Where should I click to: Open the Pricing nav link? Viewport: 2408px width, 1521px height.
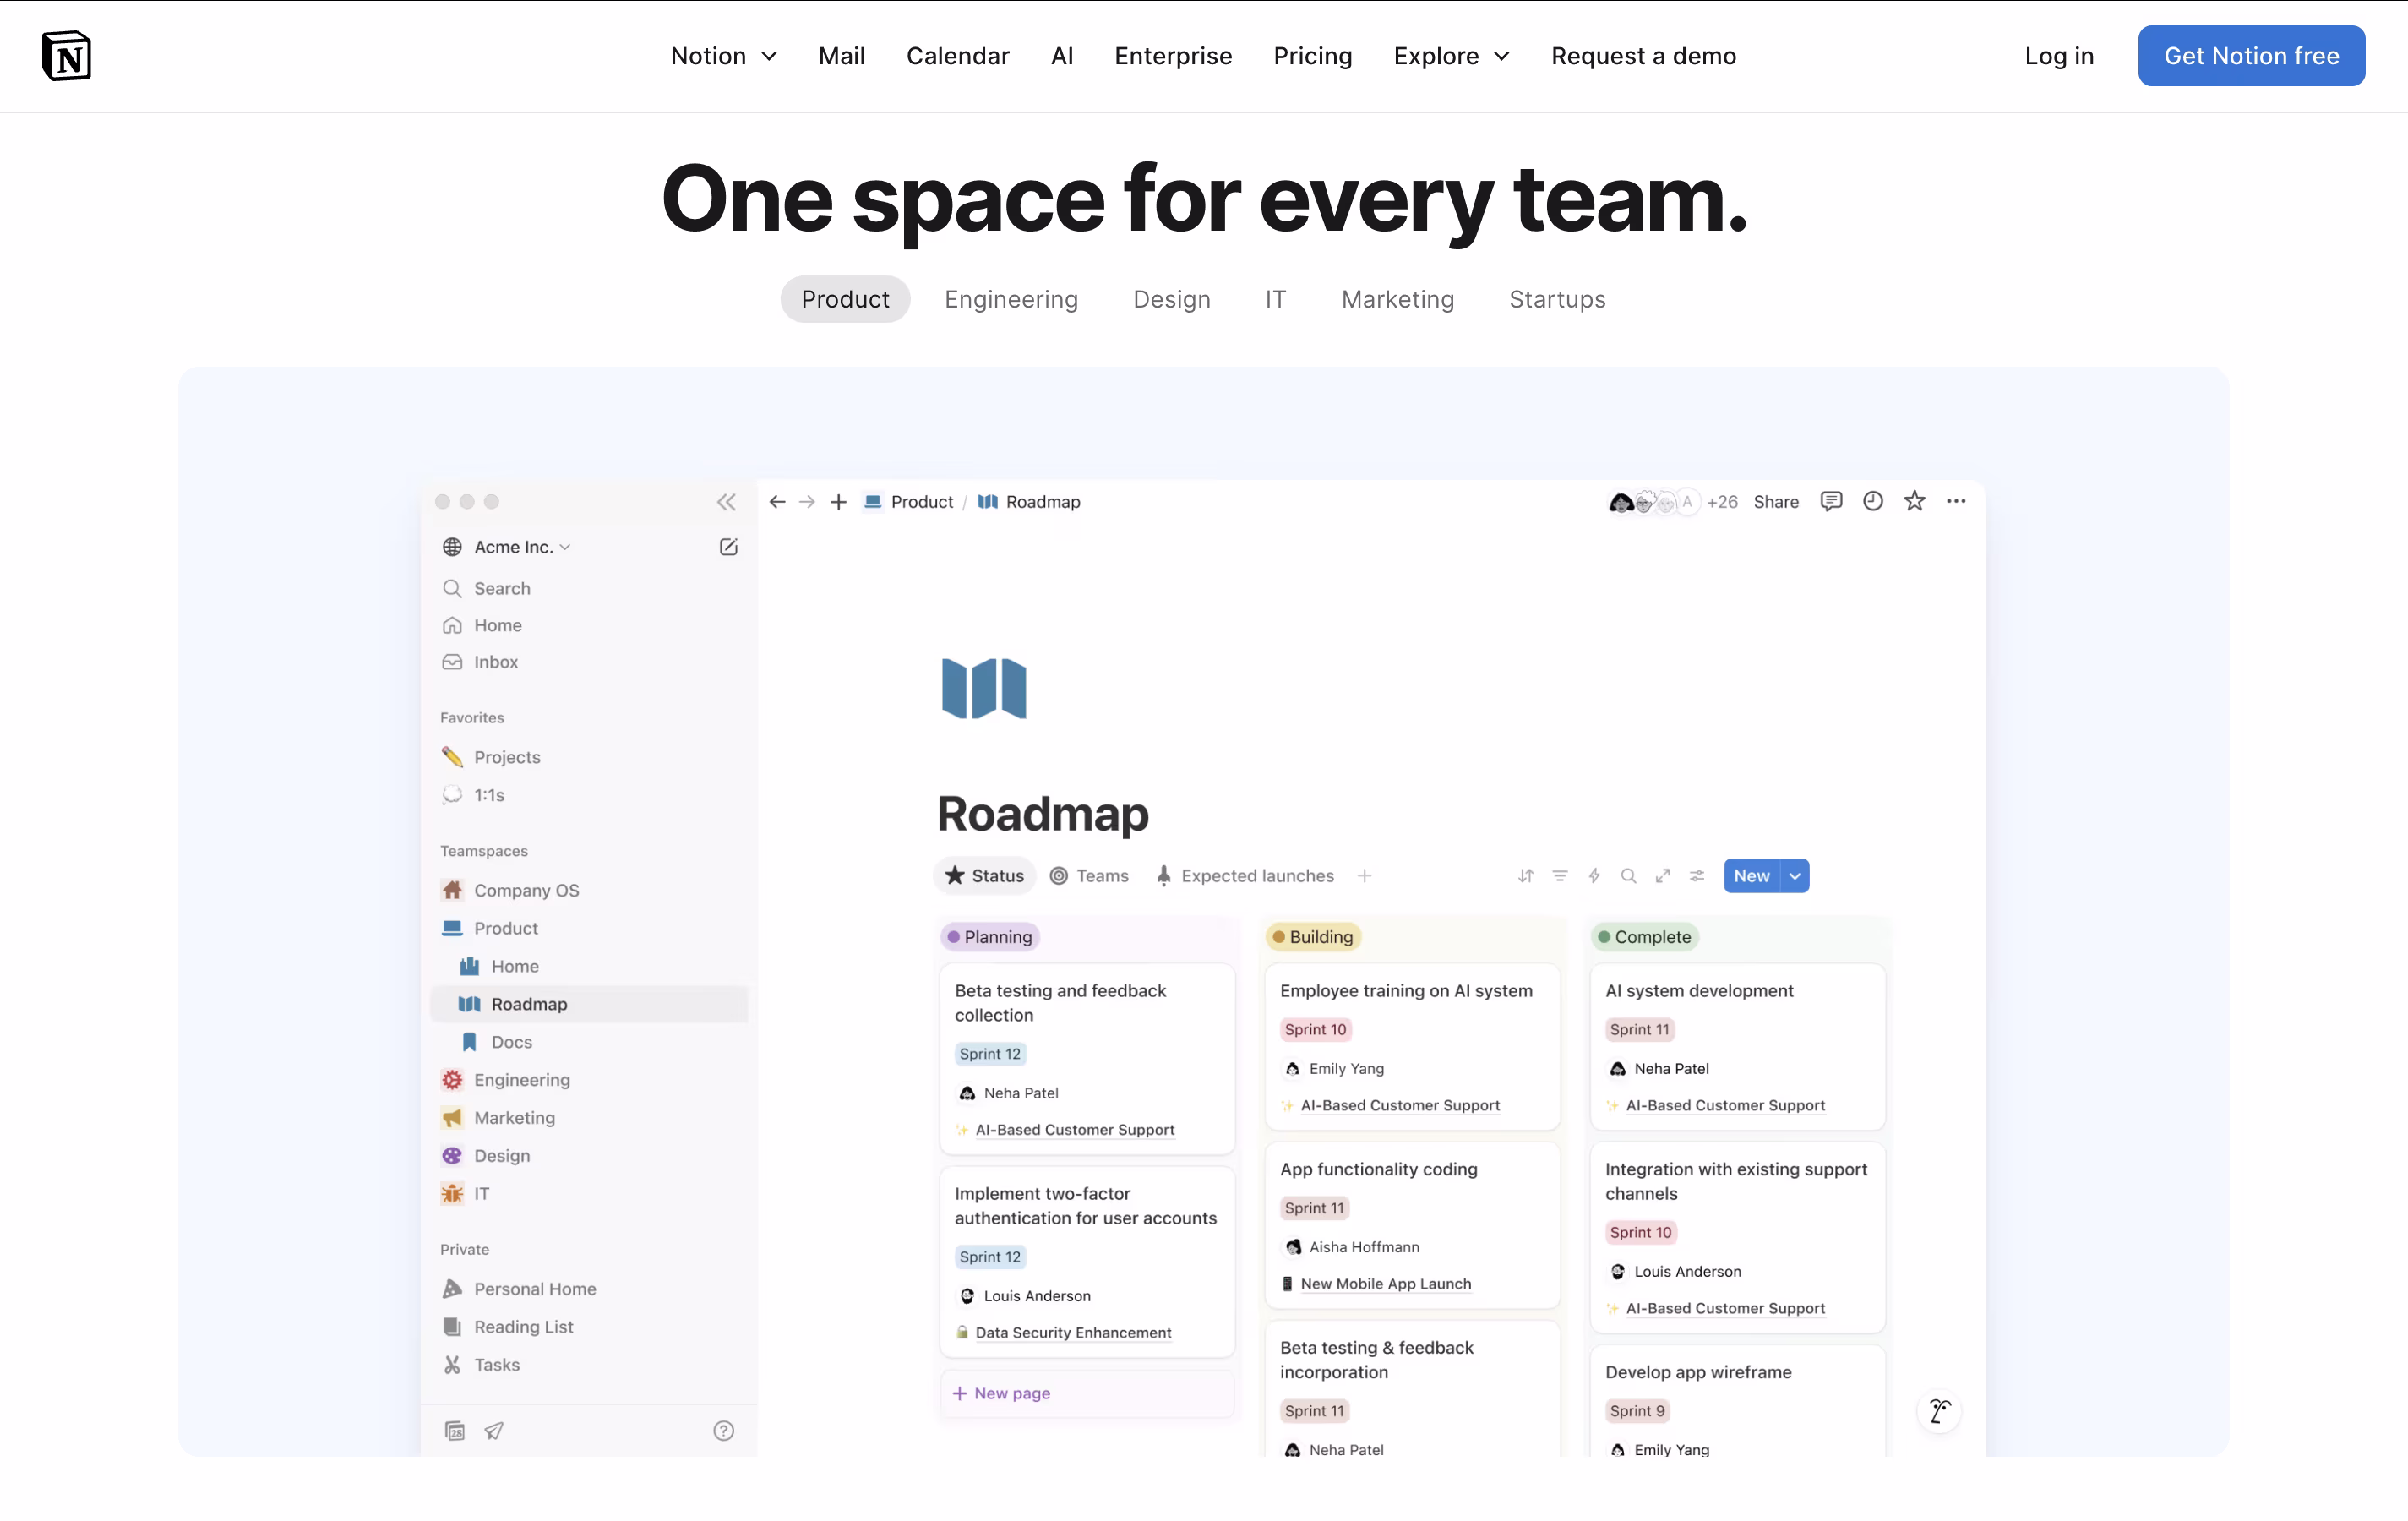(1312, 56)
